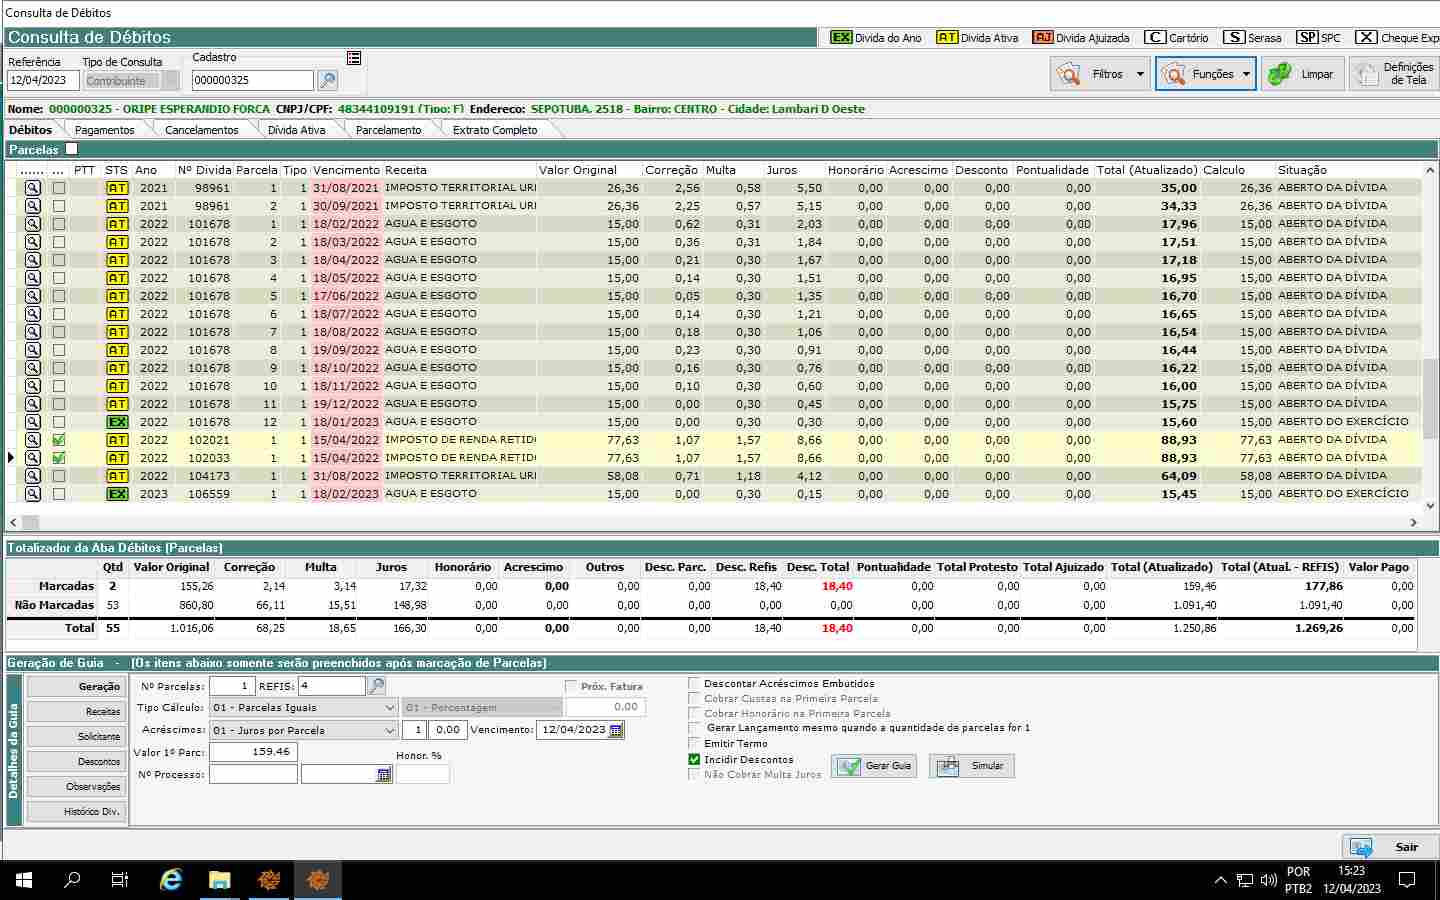Open the Vencimento calendar picker icon
This screenshot has height=900, width=1440.
click(616, 730)
